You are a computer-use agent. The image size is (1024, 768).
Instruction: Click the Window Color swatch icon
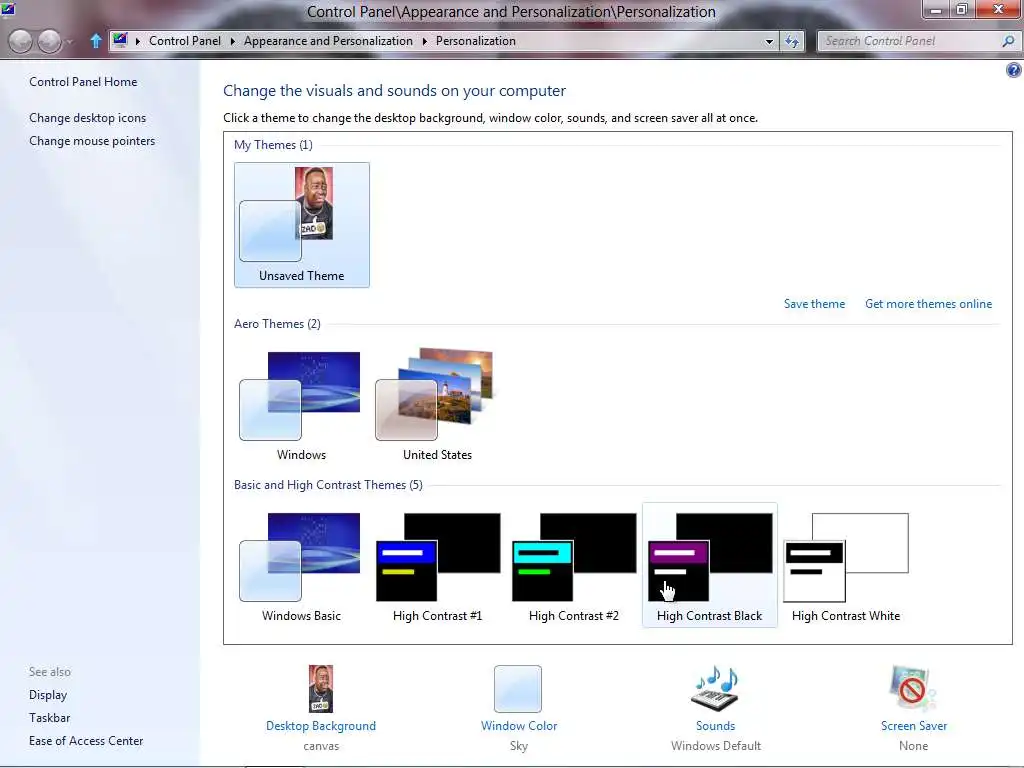coord(518,689)
